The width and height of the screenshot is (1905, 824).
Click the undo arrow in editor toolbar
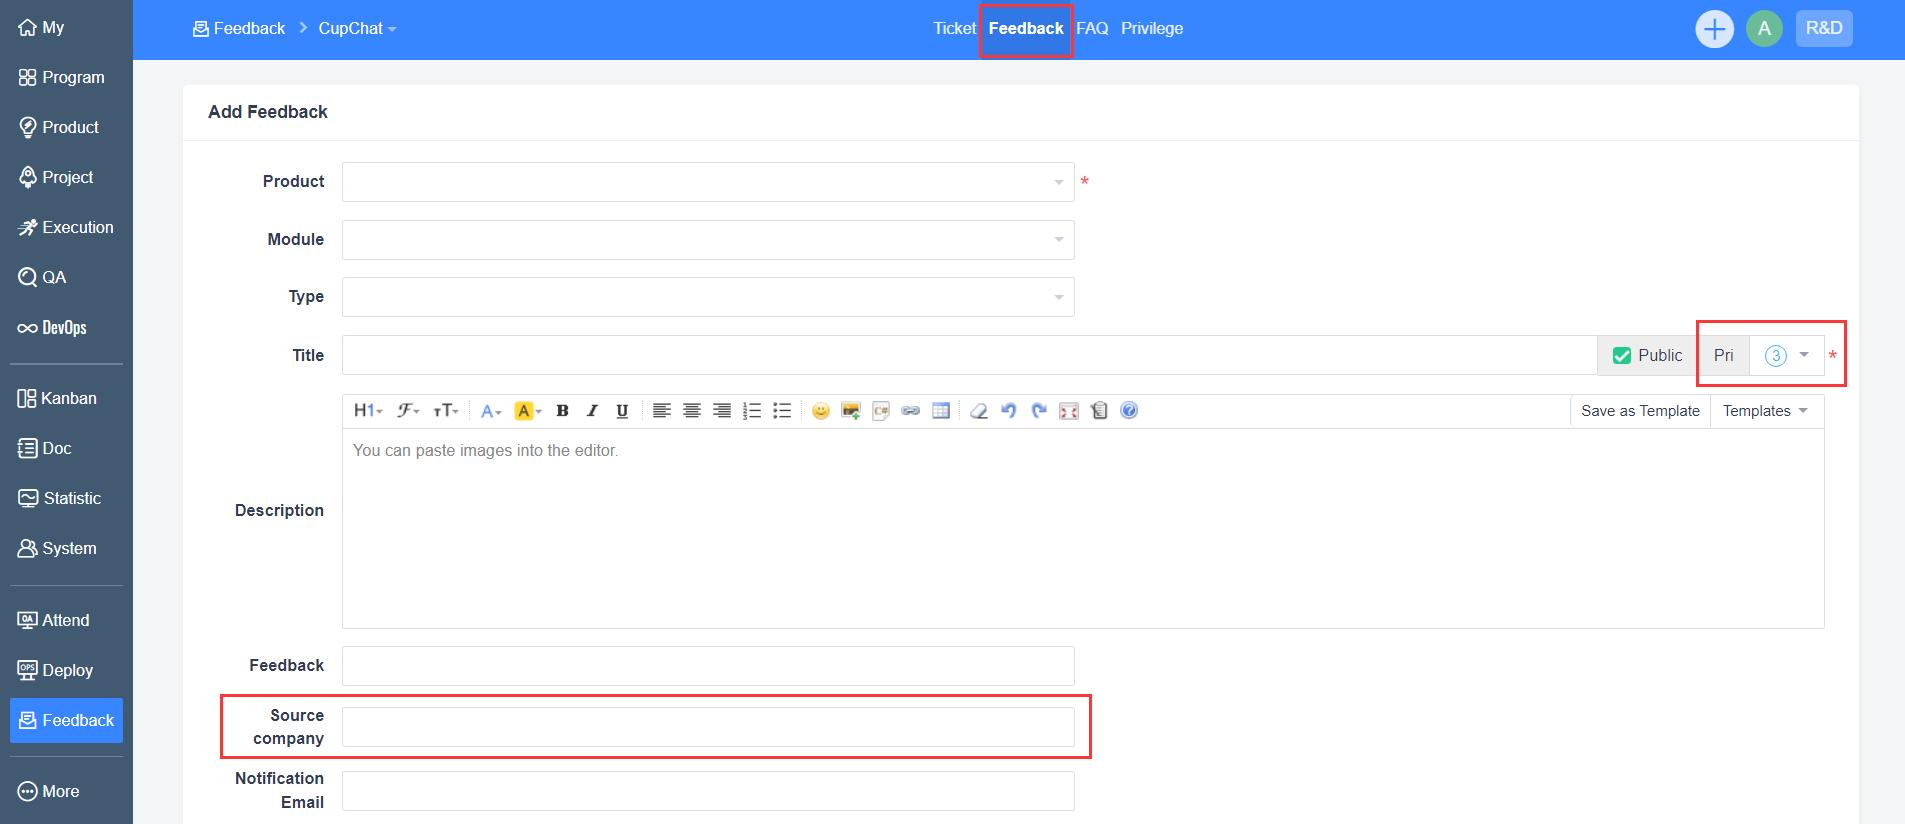pyautogui.click(x=1008, y=411)
